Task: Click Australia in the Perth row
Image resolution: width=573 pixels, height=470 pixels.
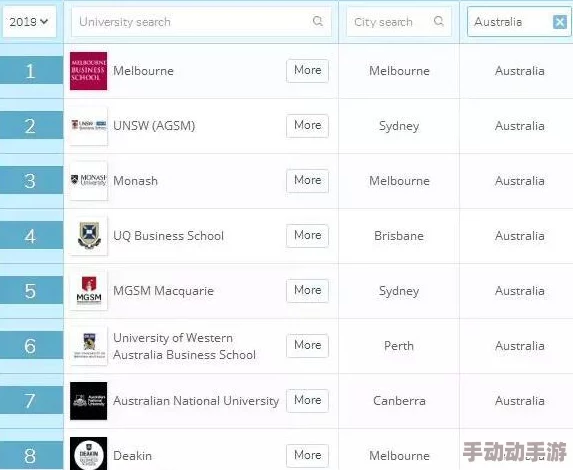Action: pyautogui.click(x=520, y=346)
